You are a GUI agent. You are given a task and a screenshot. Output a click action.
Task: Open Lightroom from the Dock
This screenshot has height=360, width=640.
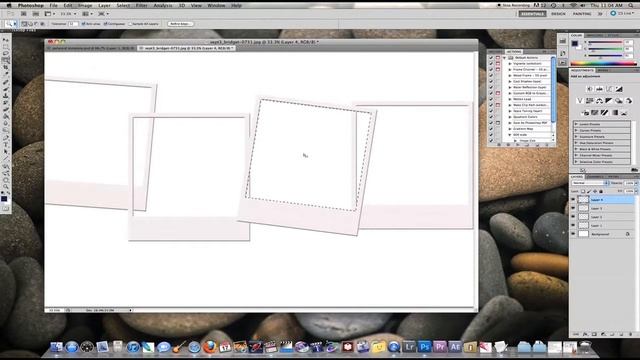click(409, 347)
